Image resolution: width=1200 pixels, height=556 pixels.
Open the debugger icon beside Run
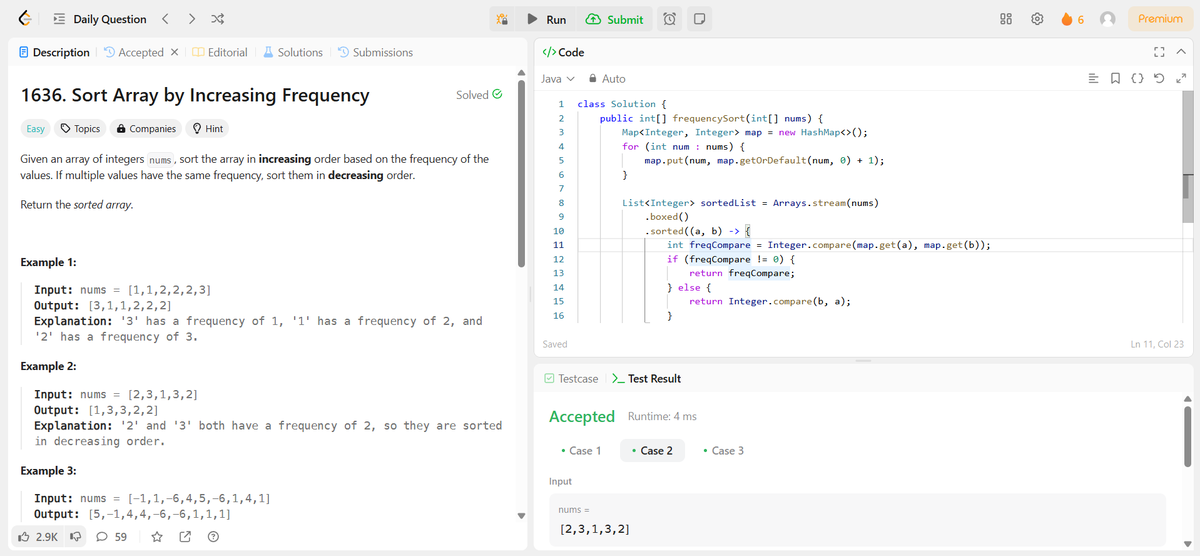click(x=504, y=19)
